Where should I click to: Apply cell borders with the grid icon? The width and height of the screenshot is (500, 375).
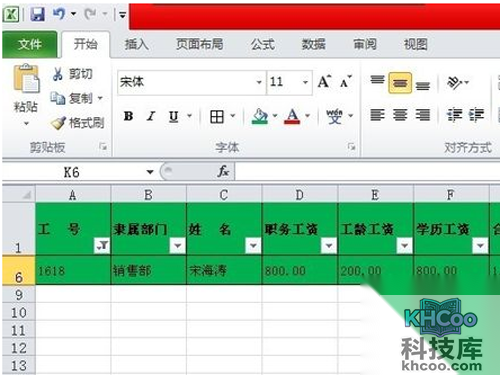[217, 117]
